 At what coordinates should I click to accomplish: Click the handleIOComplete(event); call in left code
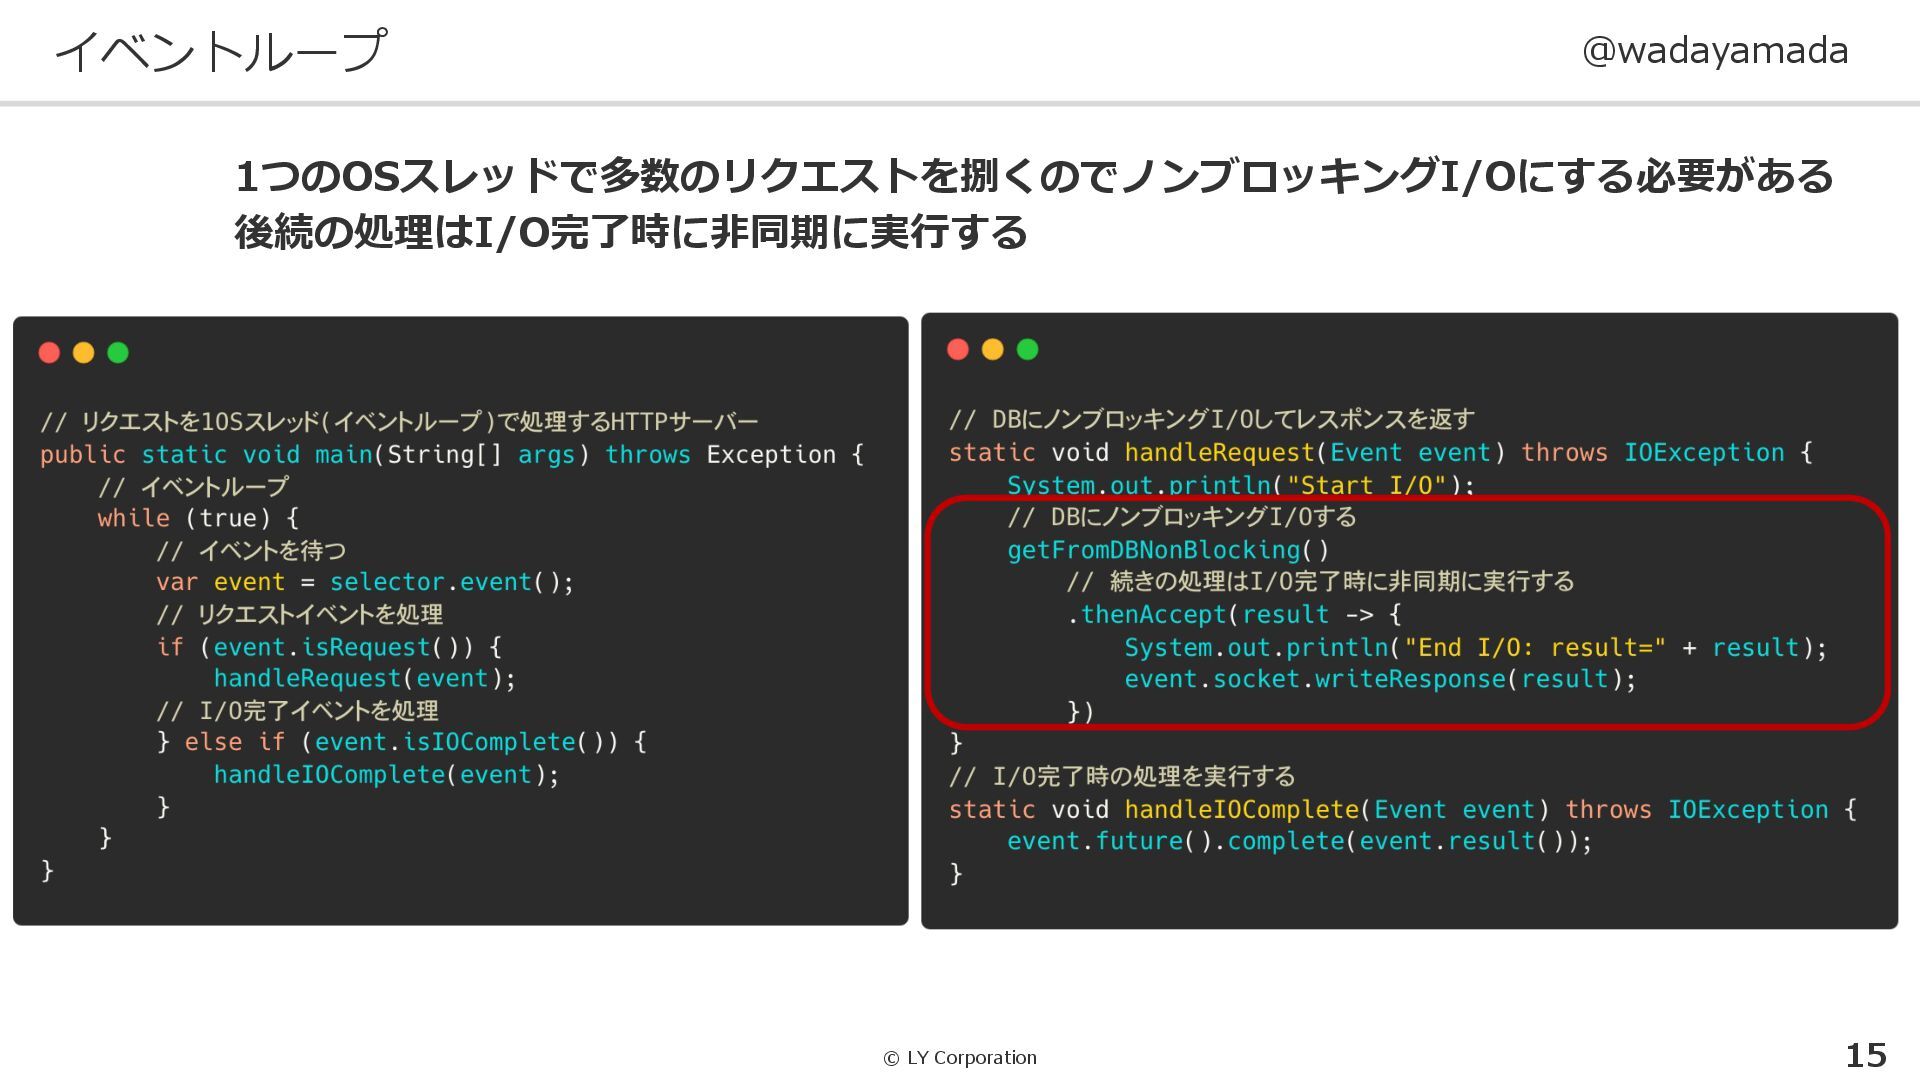pos(386,774)
